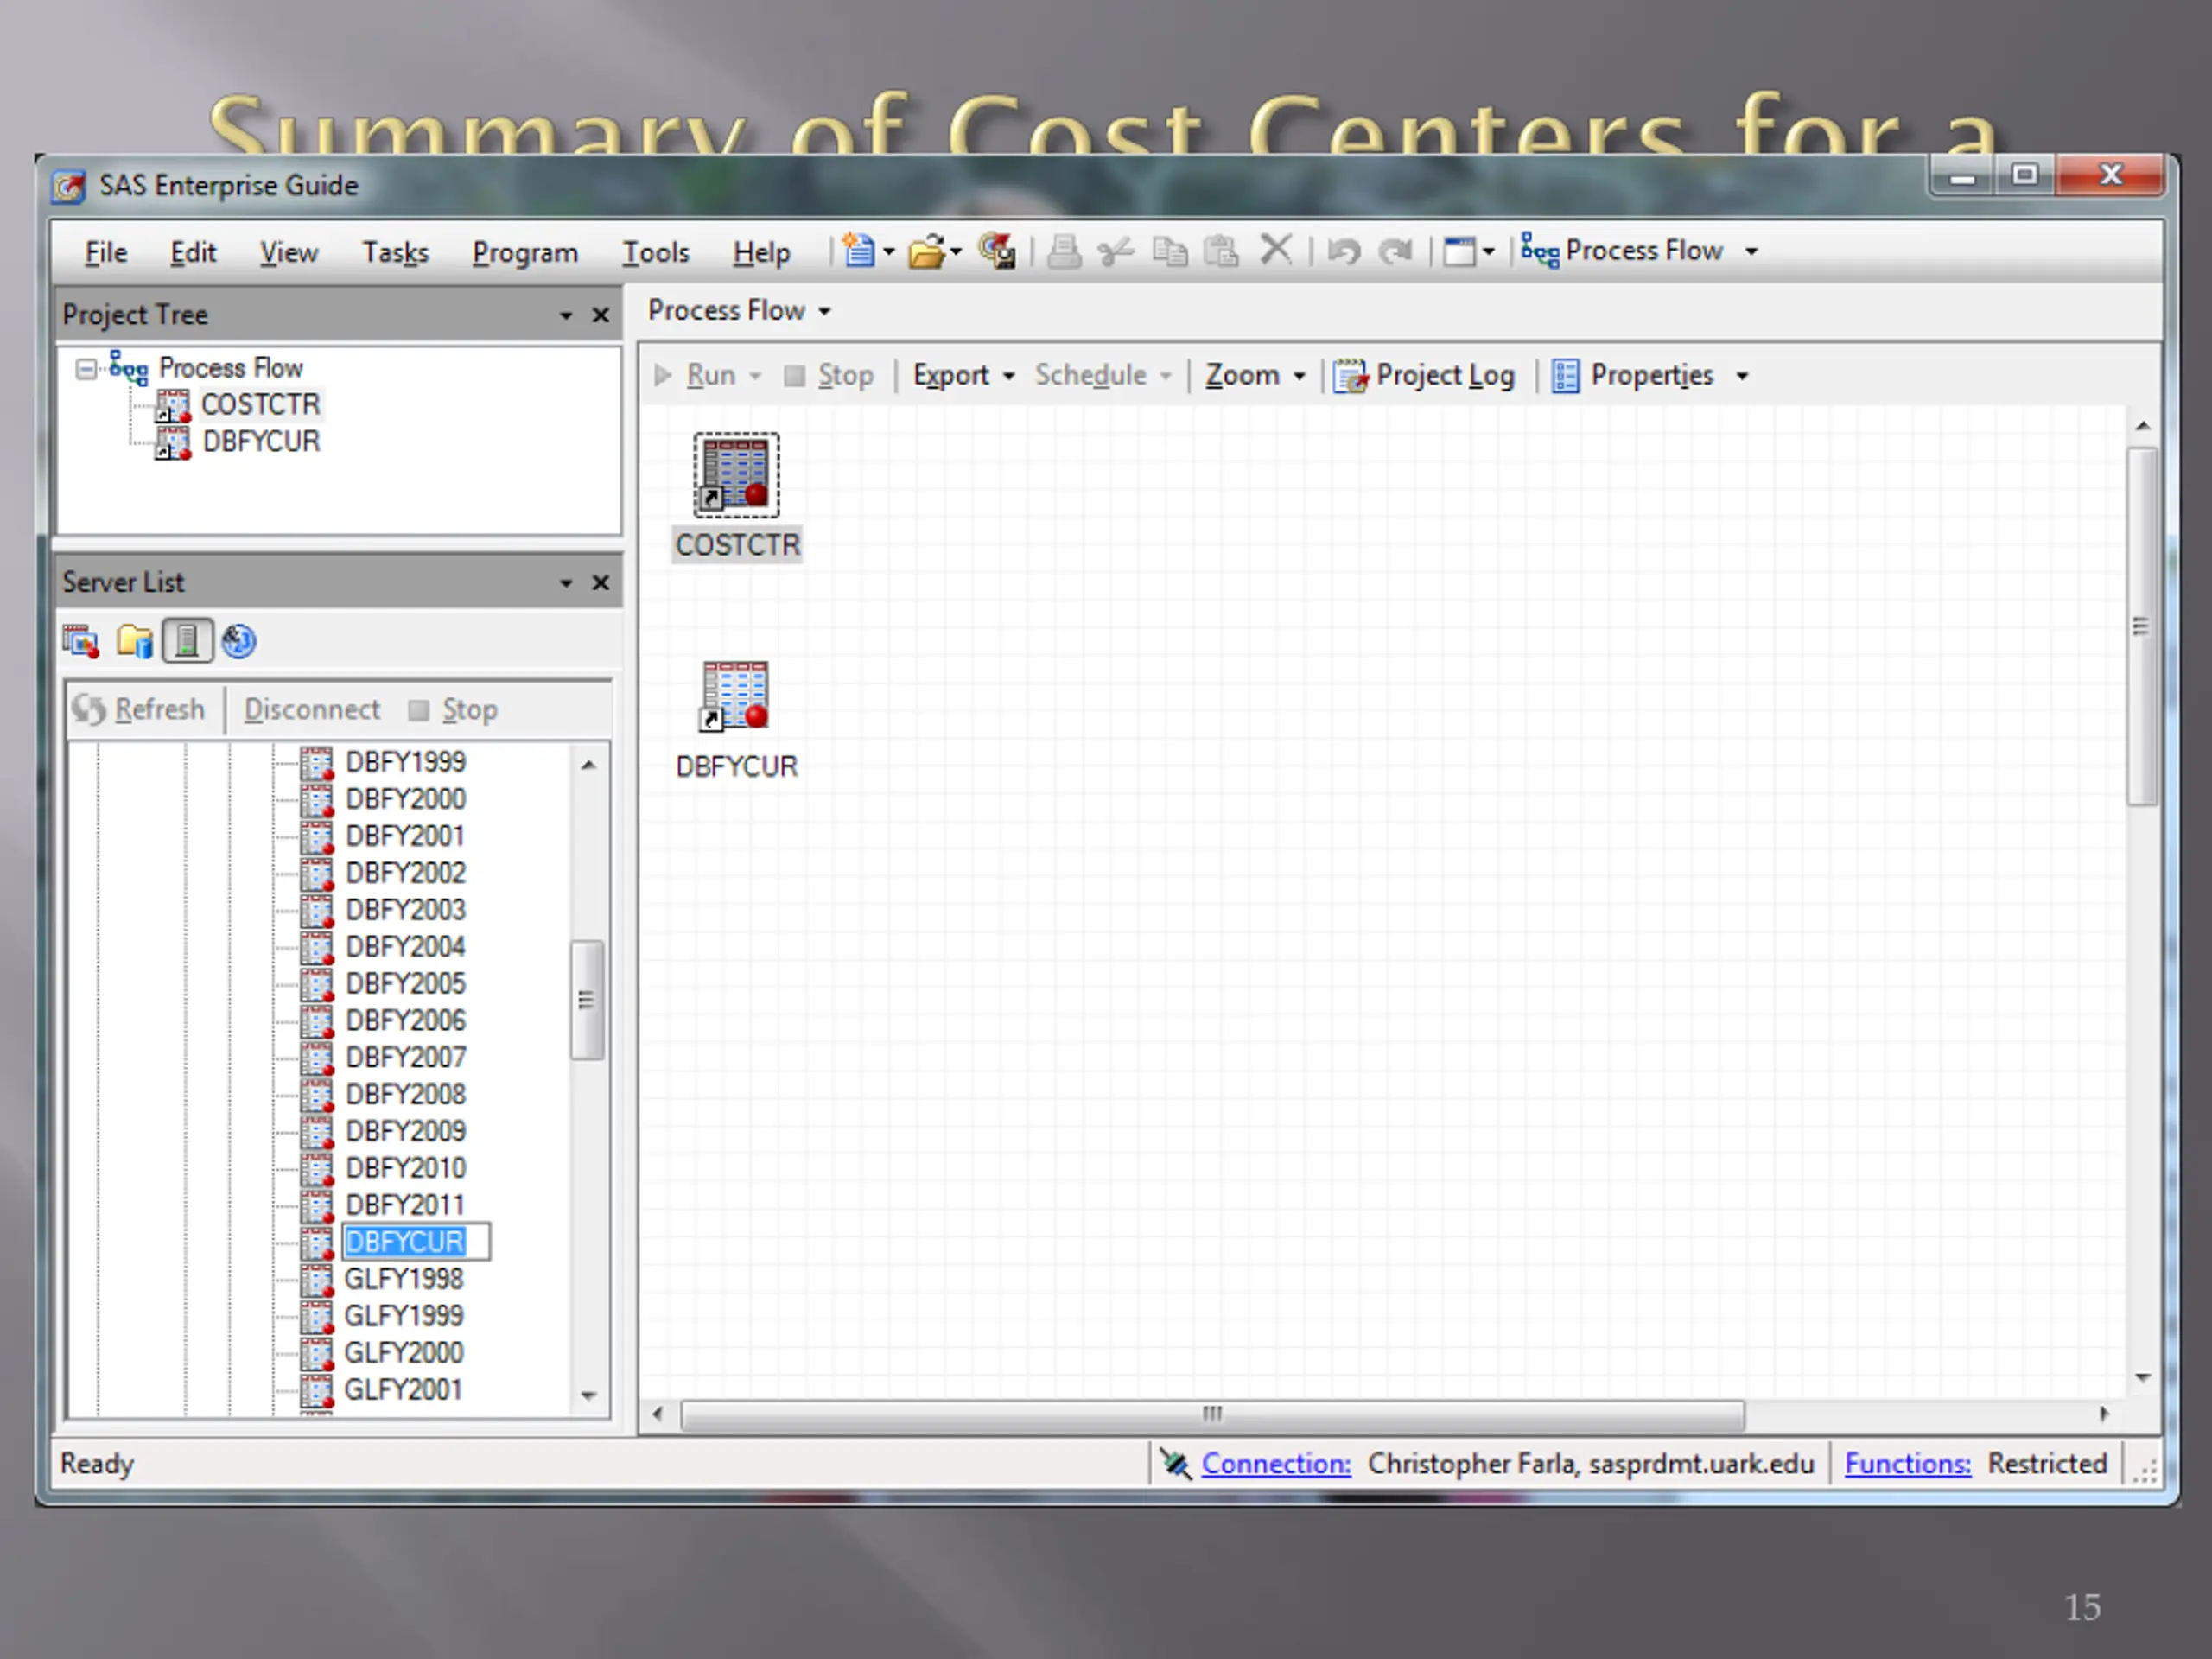Open the Export dropdown menu
Image resolution: width=2212 pixels, height=1659 pixels.
pos(963,375)
